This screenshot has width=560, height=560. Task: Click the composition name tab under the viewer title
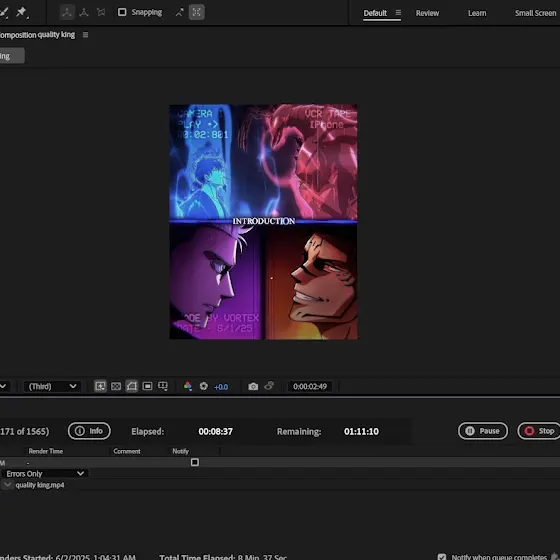tap(12, 56)
